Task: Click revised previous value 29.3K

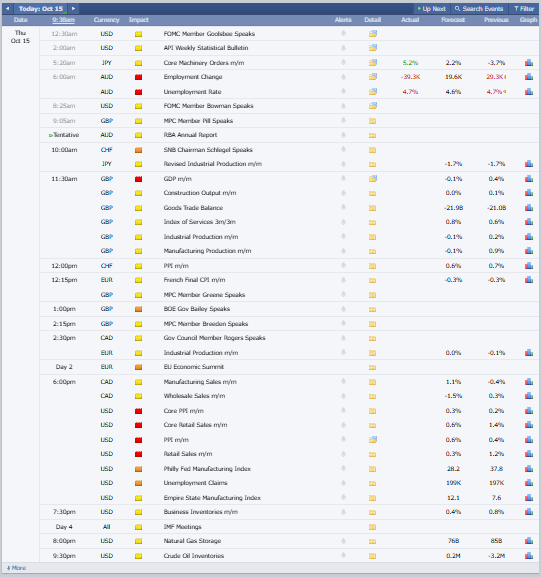Action: (494, 77)
